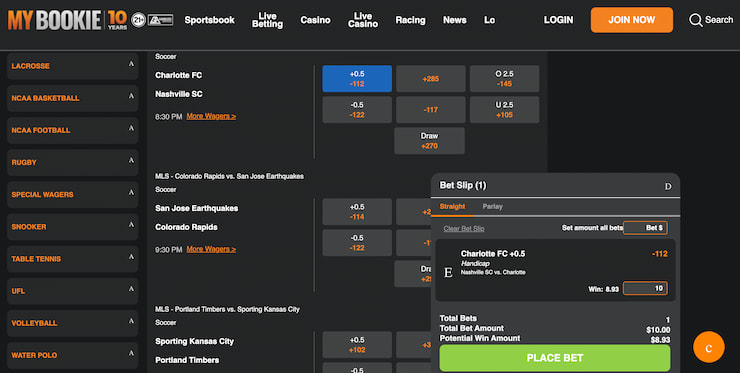
Task: Click the 21+ age badge icon
Action: coord(138,20)
